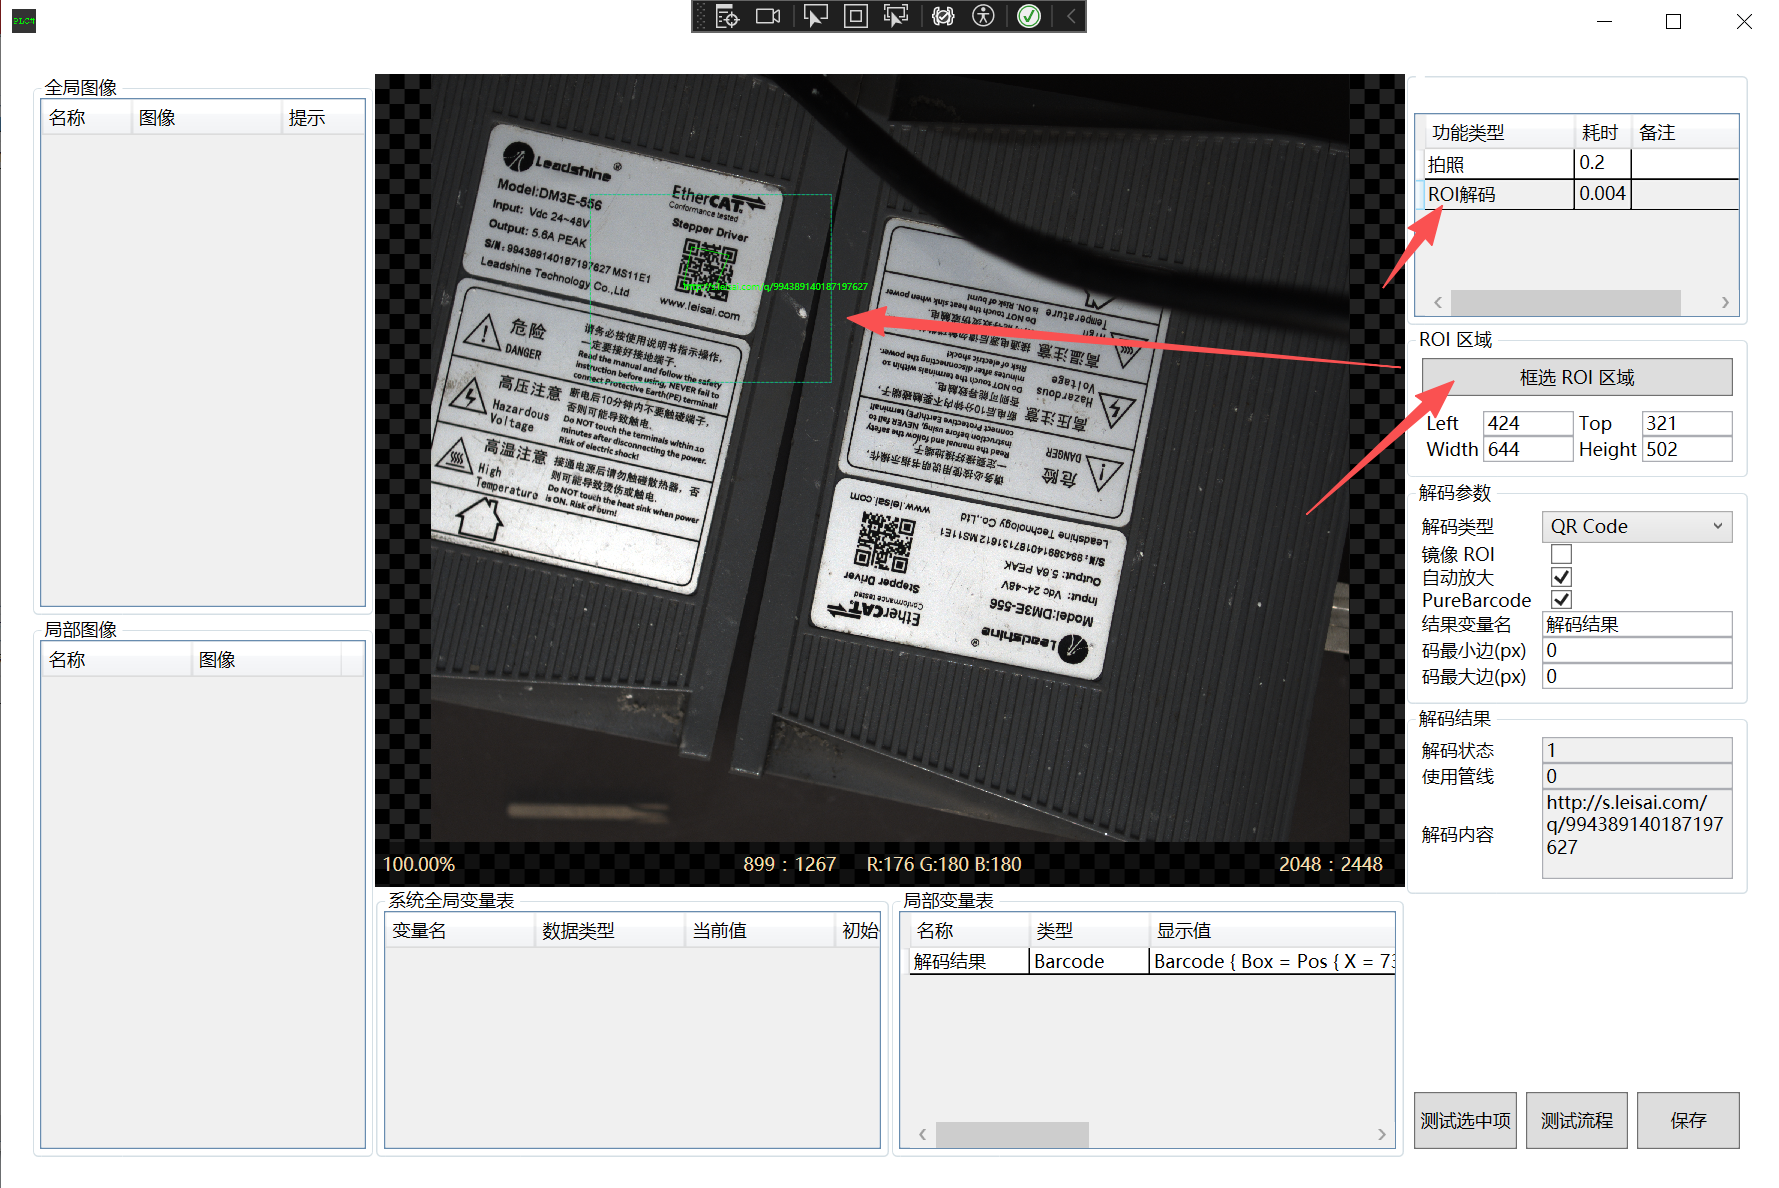Click the 显示值 column header
The height and width of the screenshot is (1188, 1779).
click(1272, 931)
